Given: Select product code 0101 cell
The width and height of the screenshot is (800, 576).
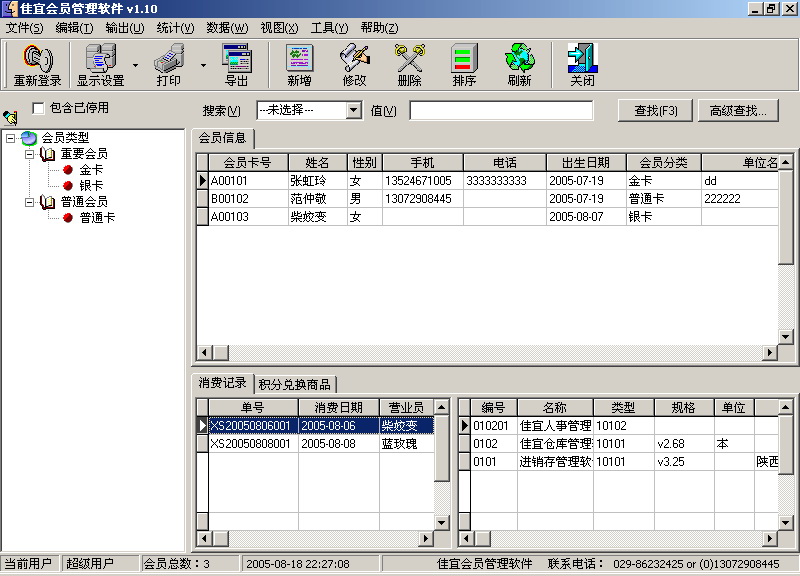Looking at the screenshot, I should [494, 462].
